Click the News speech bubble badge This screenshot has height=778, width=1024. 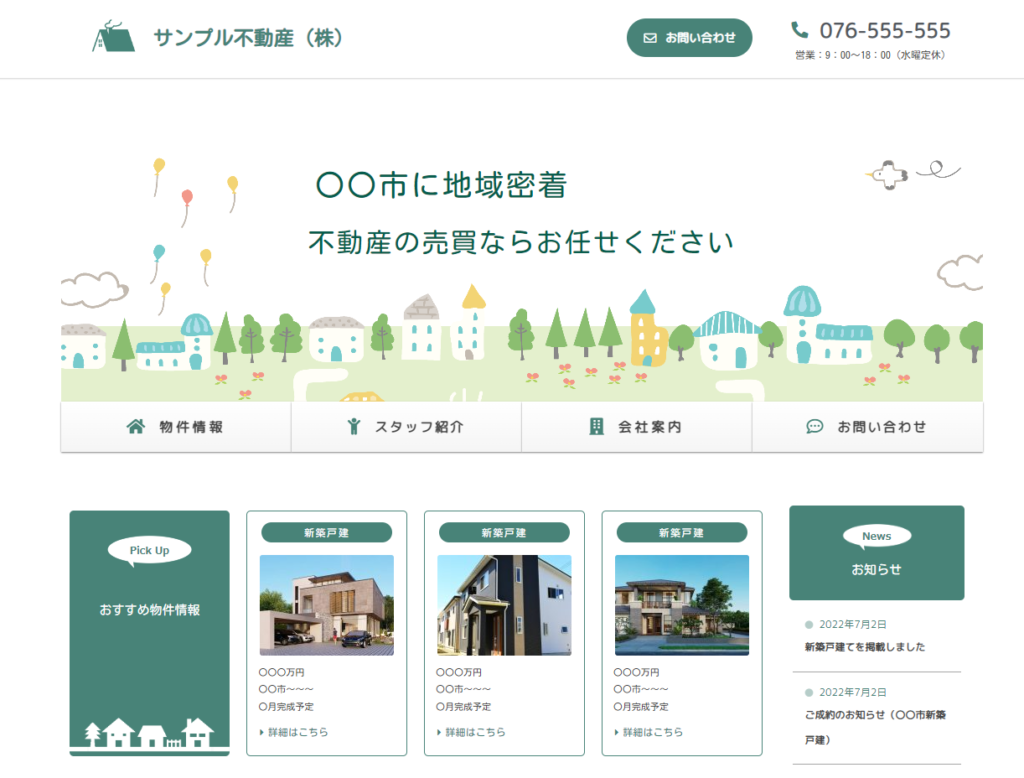(x=876, y=537)
